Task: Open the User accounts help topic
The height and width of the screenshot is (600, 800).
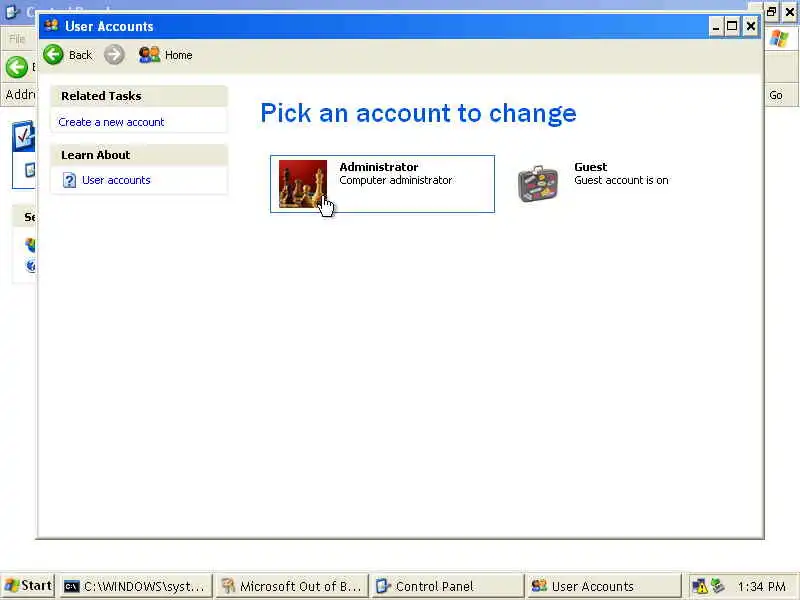Action: pos(116,180)
